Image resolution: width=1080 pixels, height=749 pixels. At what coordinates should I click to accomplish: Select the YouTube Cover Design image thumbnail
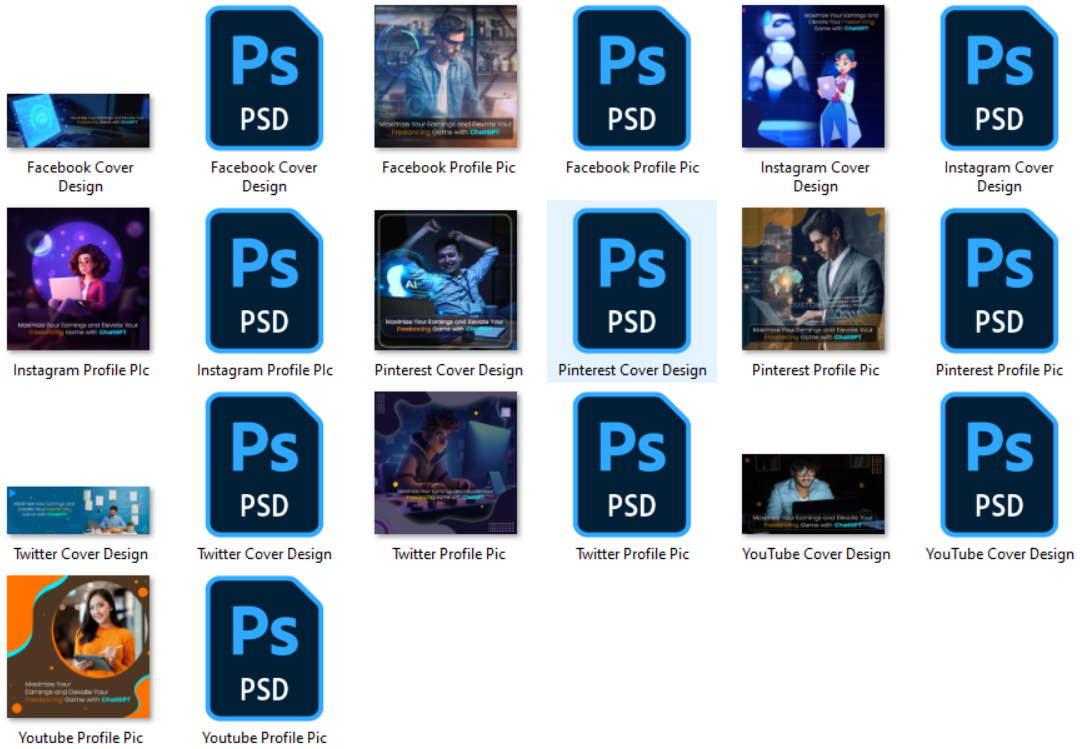[x=814, y=494]
